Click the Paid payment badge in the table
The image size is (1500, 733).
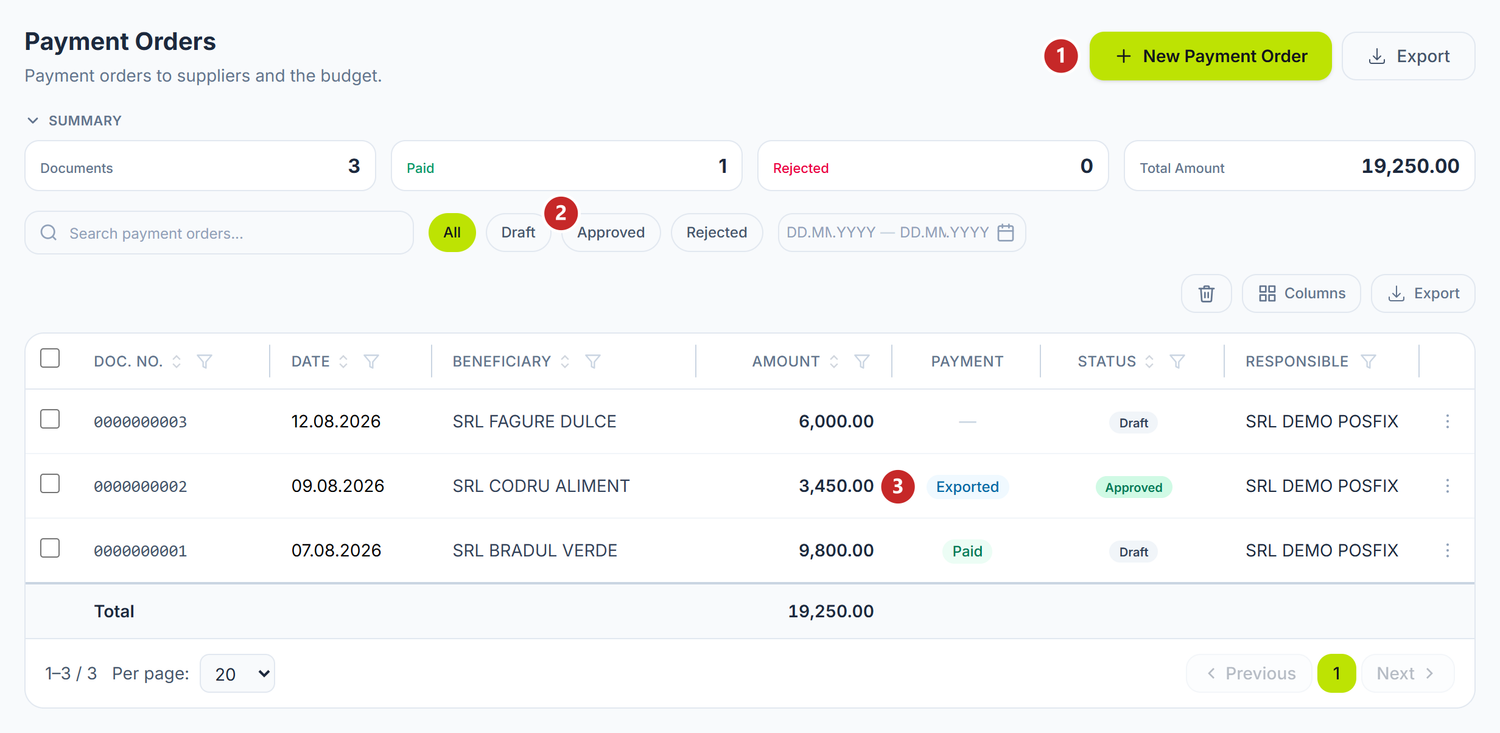coord(967,551)
